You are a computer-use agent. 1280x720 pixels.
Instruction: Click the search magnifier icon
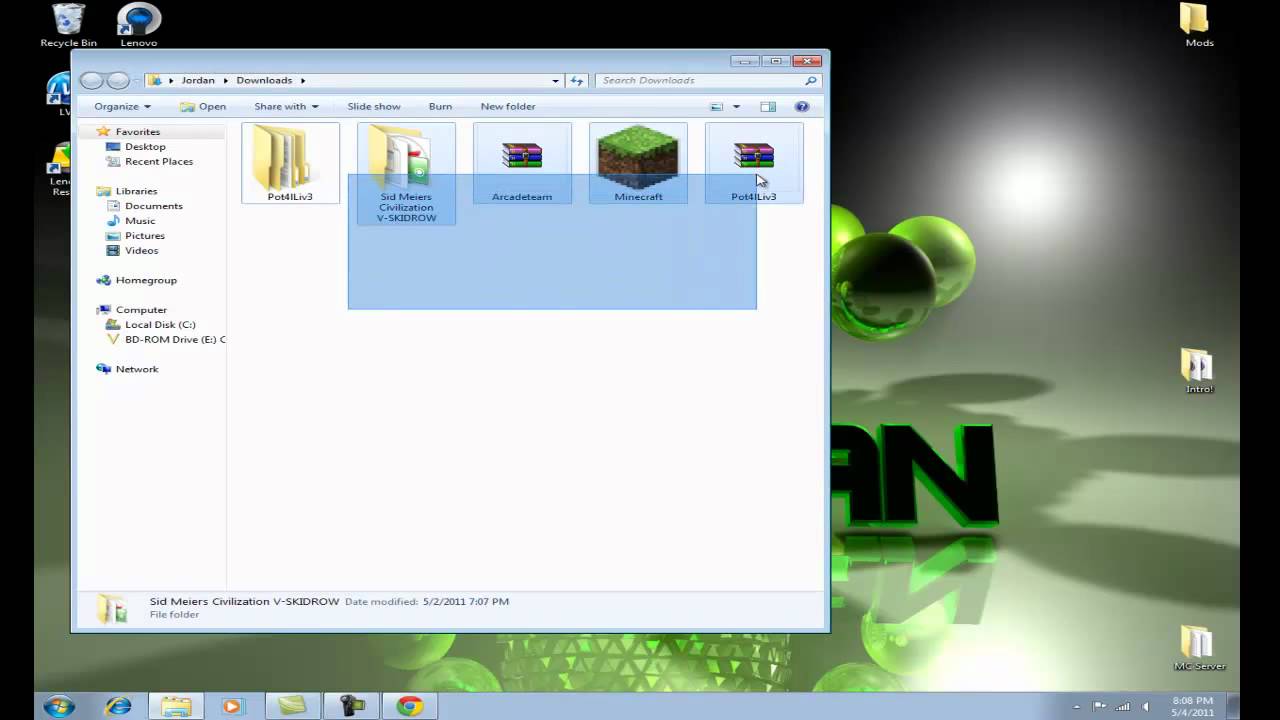coord(811,80)
